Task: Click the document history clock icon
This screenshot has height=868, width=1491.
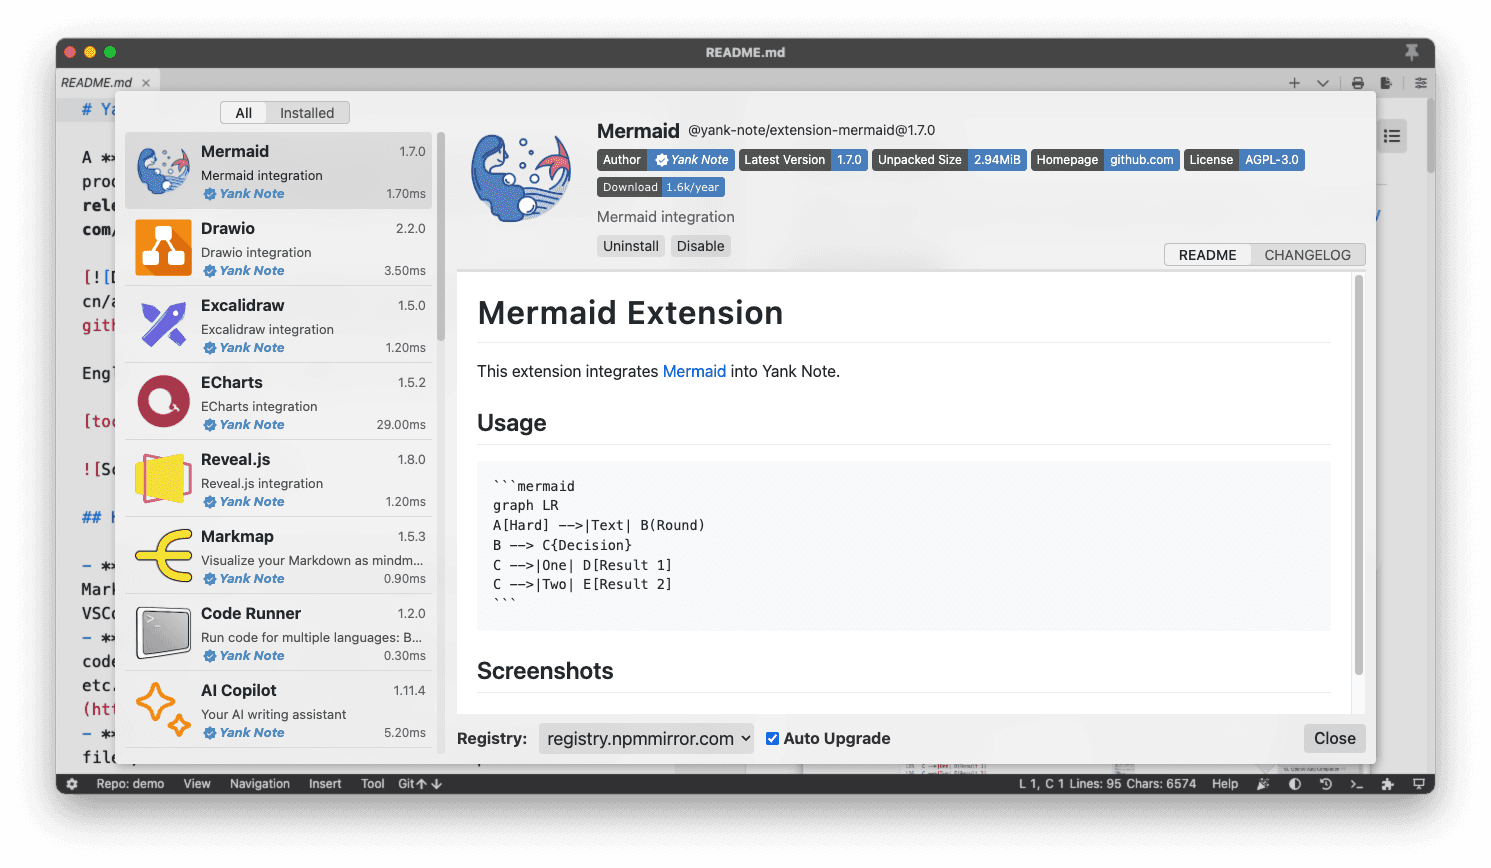Action: pos(1325,784)
